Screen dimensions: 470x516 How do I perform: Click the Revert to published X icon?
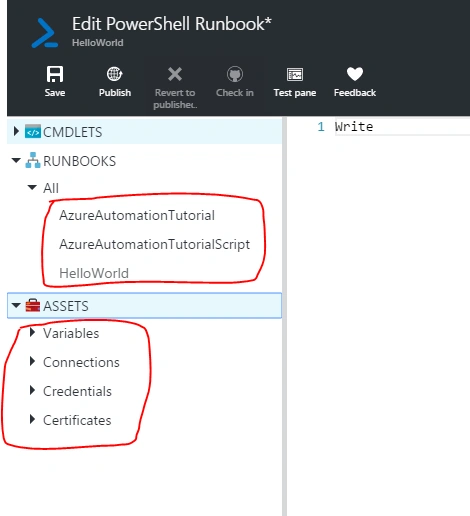pos(175,74)
